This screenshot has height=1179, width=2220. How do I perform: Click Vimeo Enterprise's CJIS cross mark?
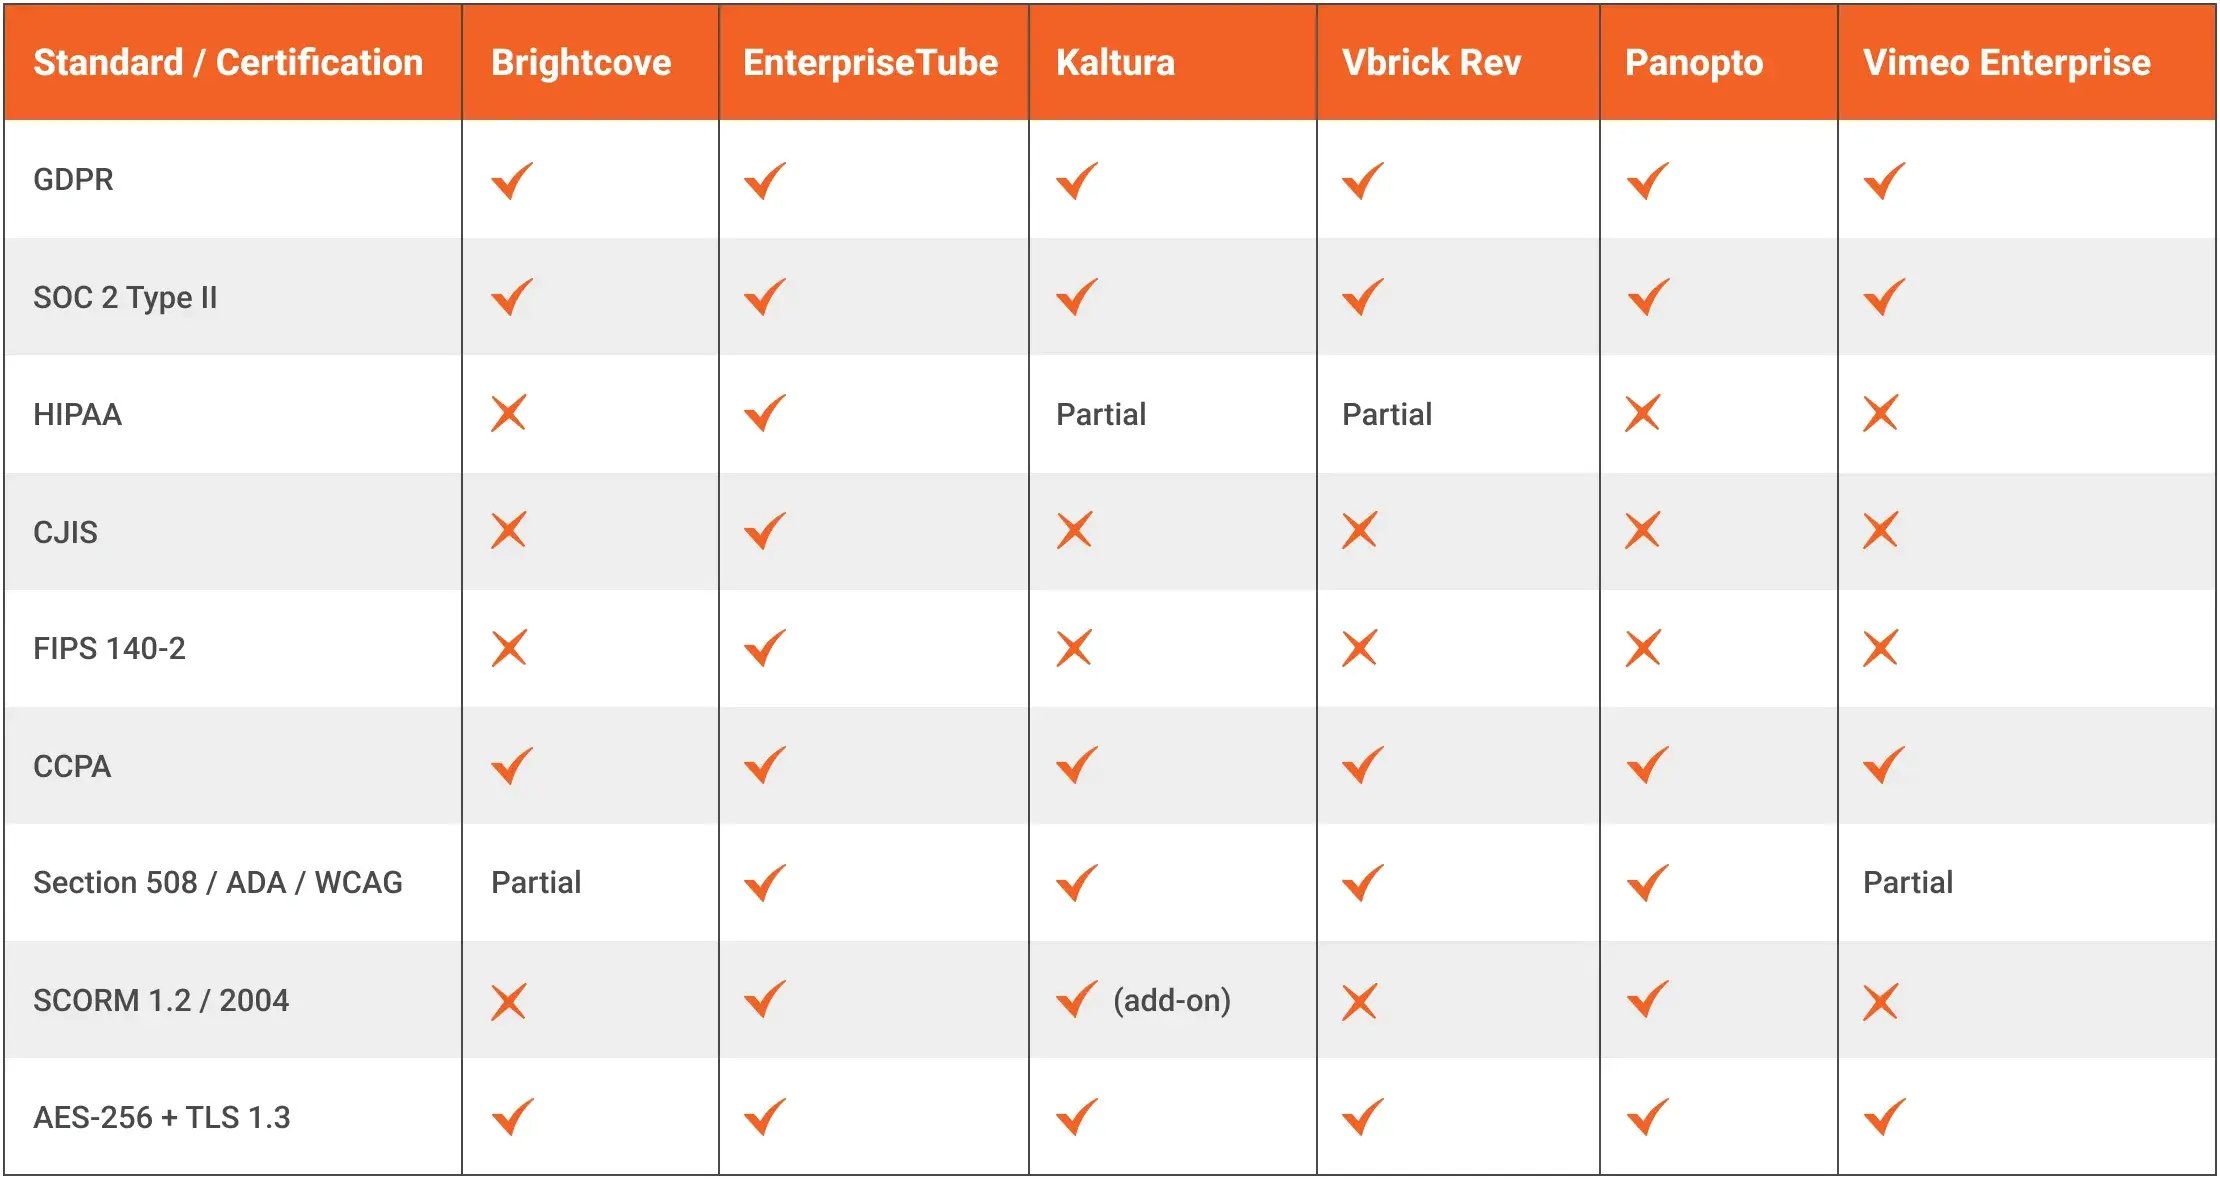point(1881,531)
